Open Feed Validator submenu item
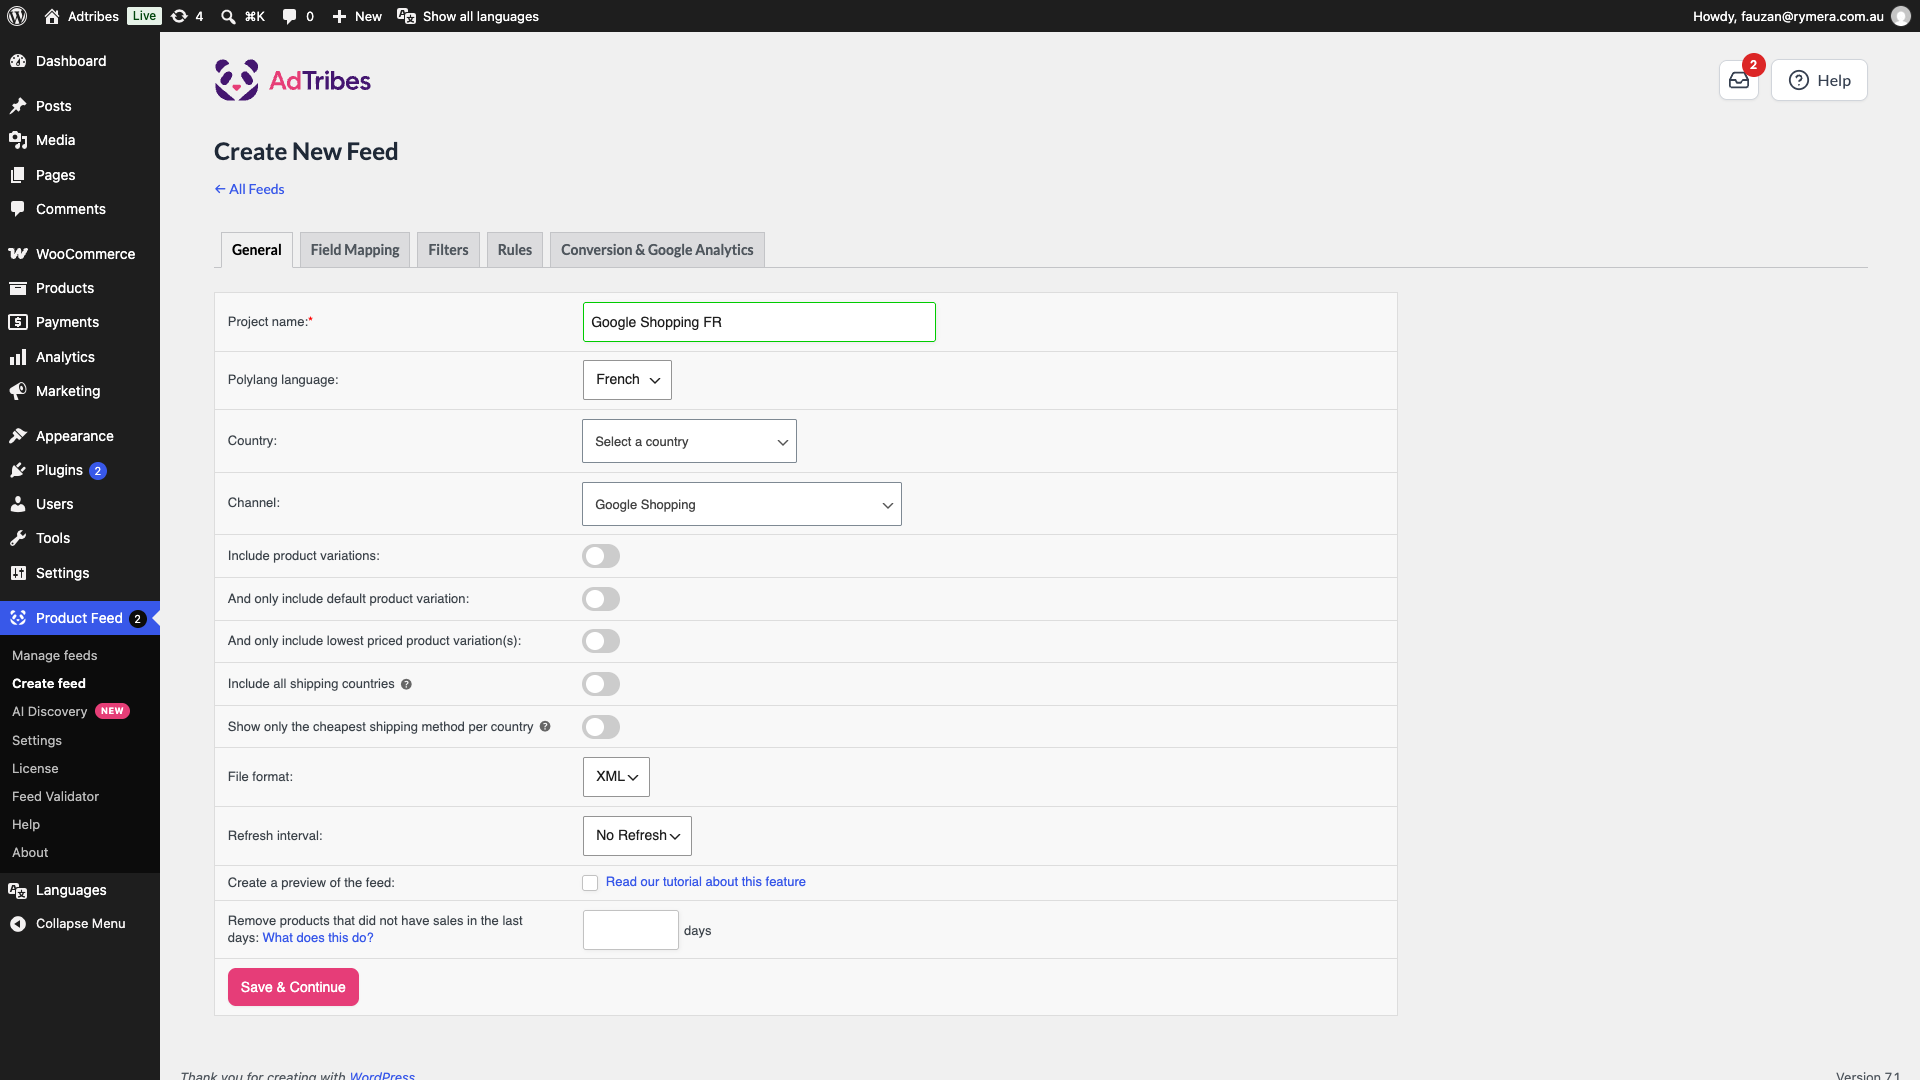1920x1080 pixels. (x=56, y=797)
